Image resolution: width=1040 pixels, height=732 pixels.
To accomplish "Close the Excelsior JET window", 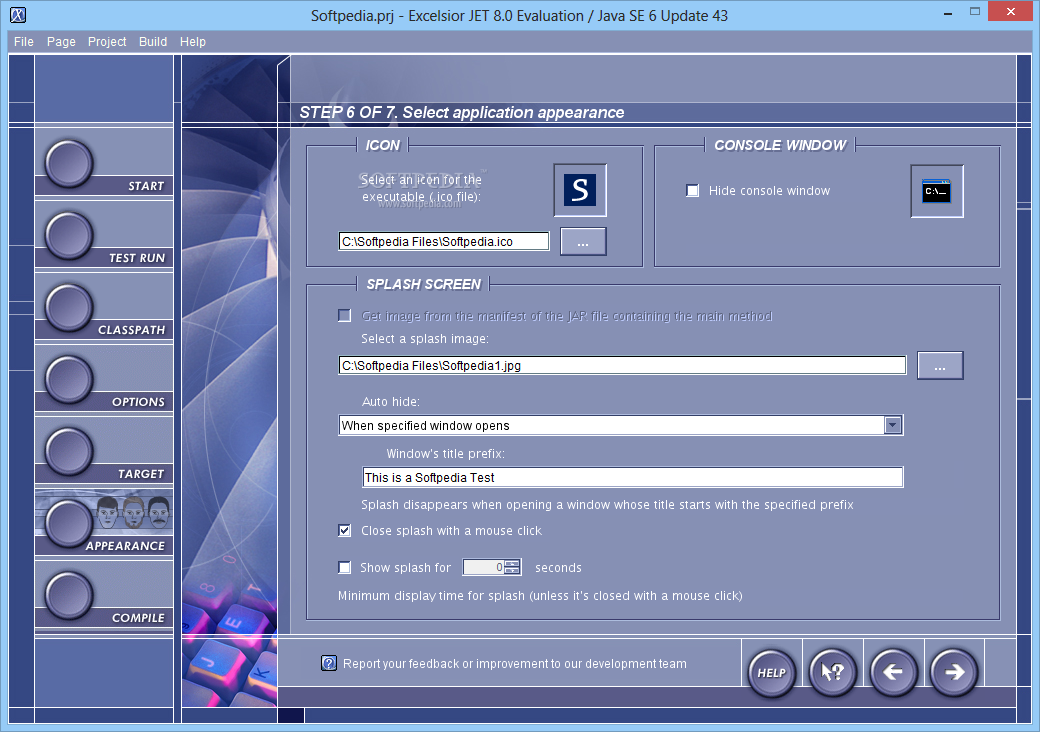I will (1011, 11).
